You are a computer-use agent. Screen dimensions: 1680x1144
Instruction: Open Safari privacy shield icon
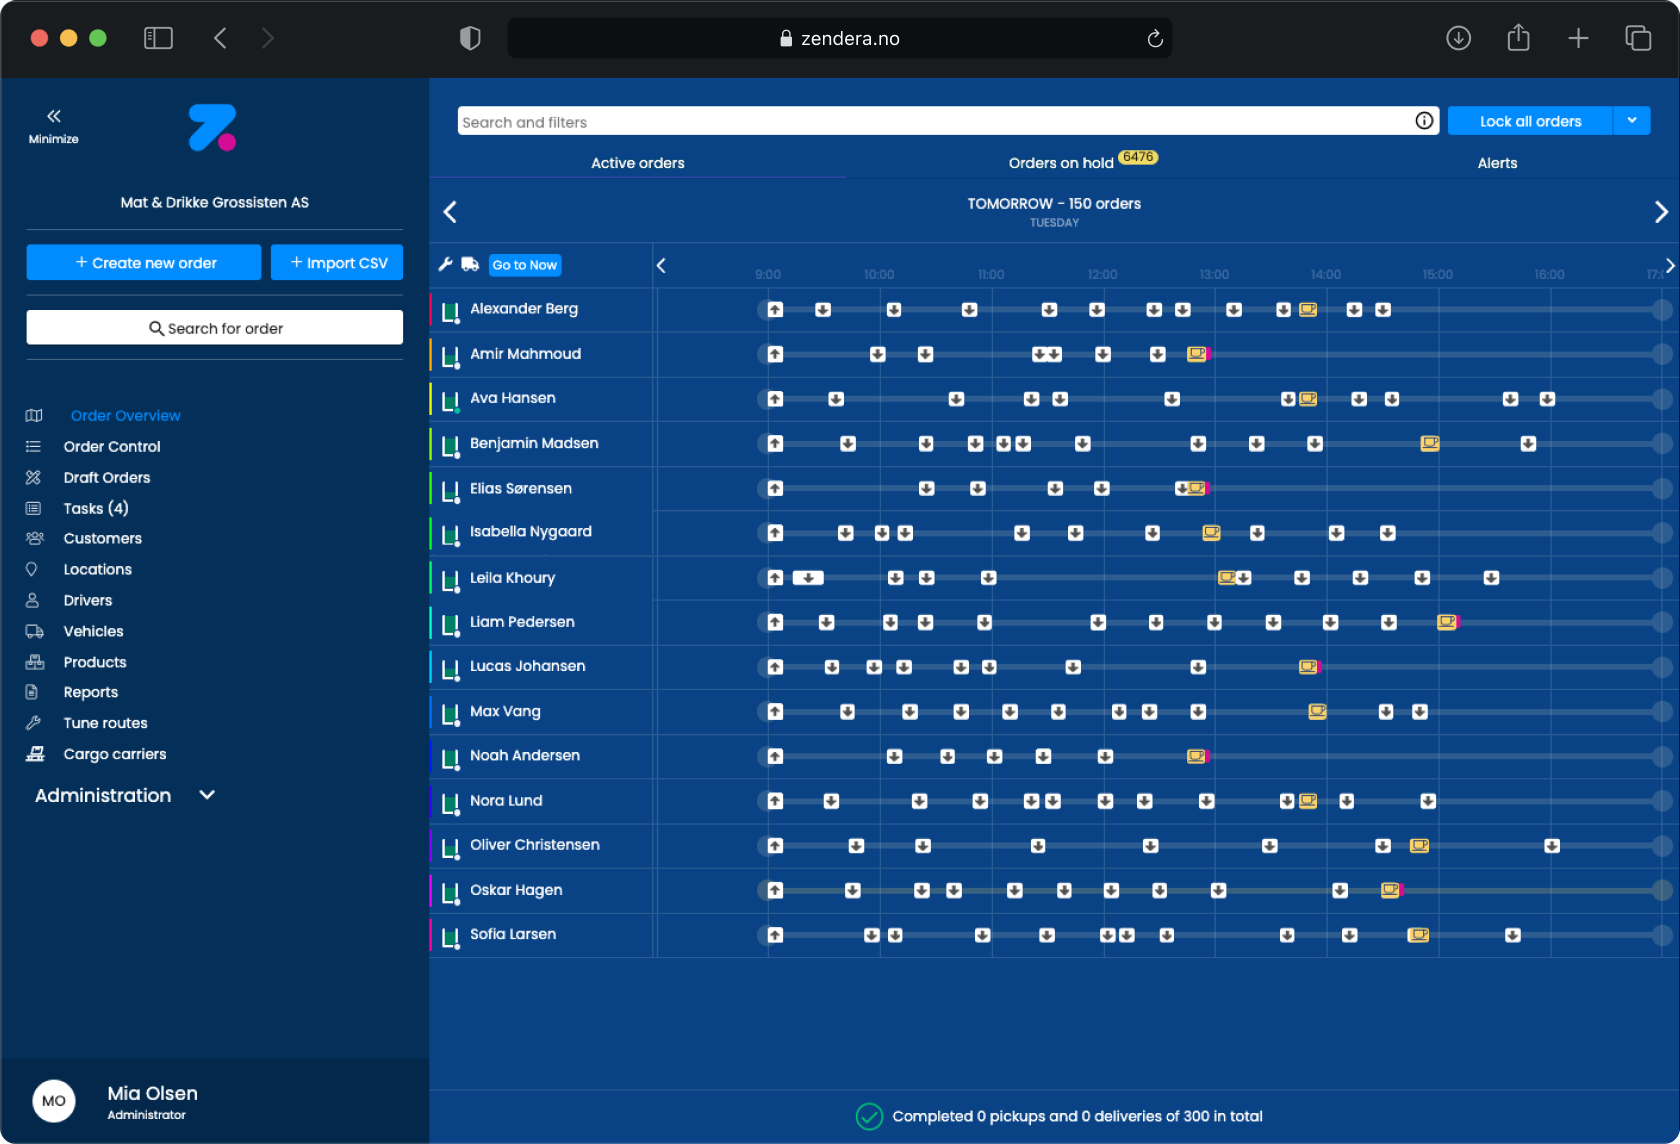(470, 38)
